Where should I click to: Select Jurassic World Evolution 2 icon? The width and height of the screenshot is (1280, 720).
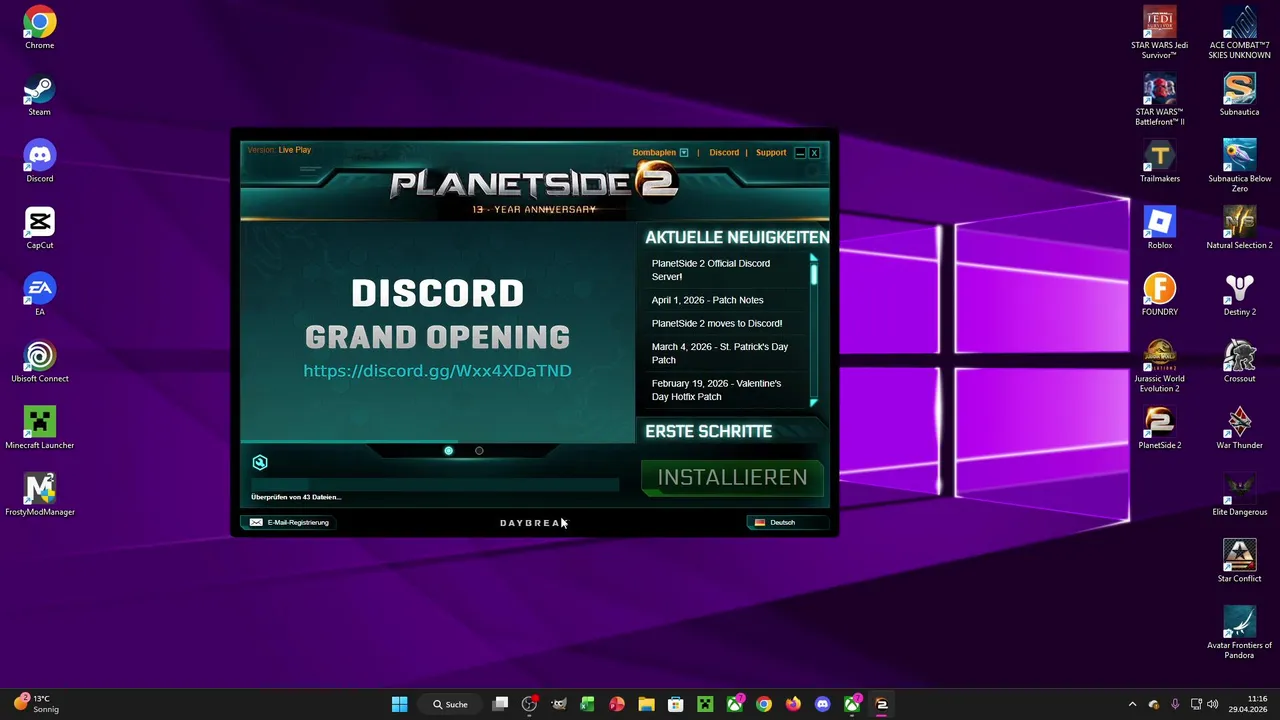[x=1160, y=366]
